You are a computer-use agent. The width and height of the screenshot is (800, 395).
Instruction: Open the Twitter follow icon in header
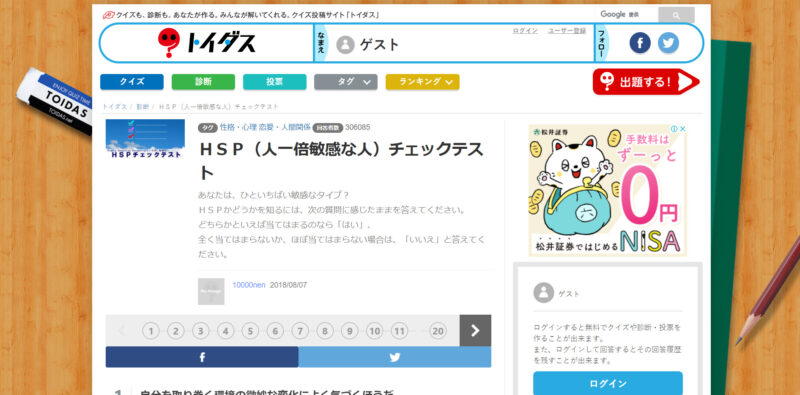[x=668, y=43]
